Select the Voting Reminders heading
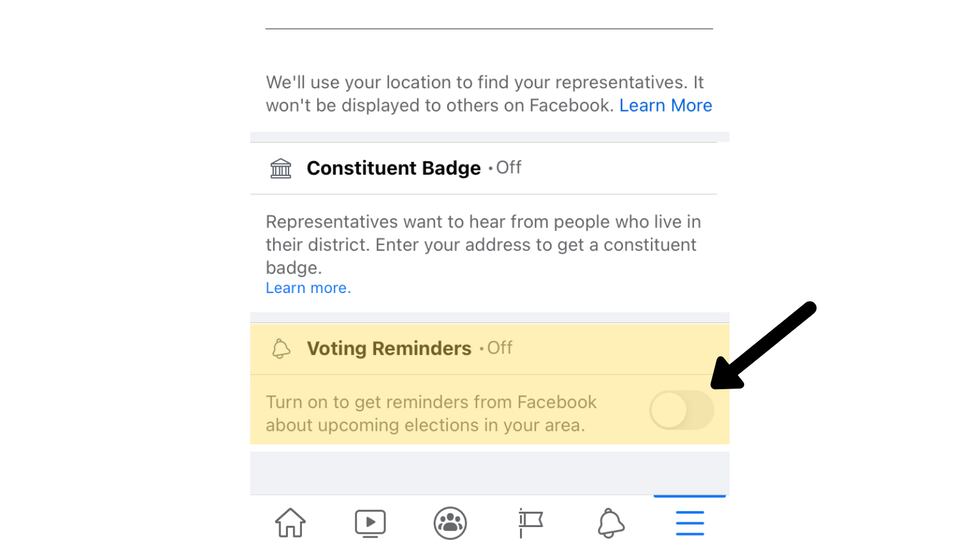Screen dimensions: 980x551 point(388,349)
